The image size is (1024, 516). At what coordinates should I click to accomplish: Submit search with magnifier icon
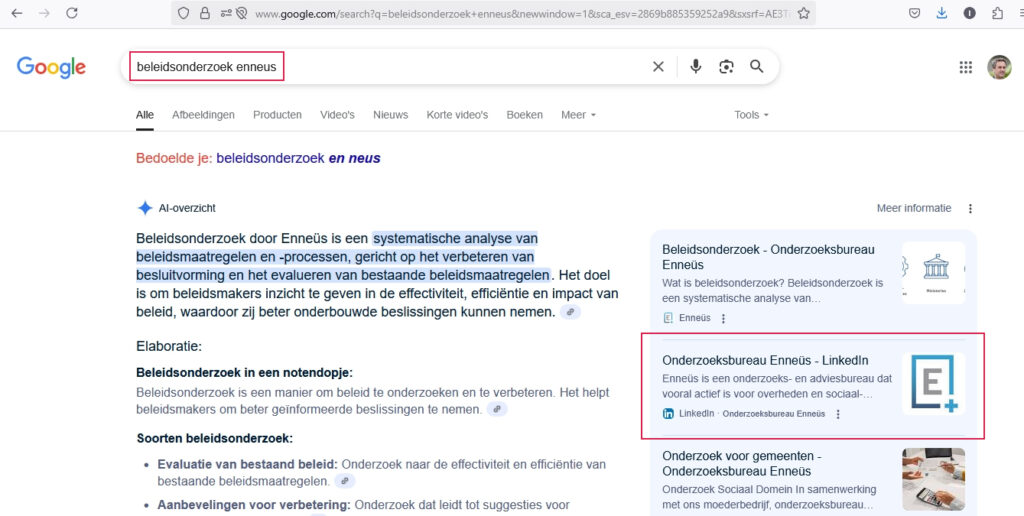click(756, 67)
